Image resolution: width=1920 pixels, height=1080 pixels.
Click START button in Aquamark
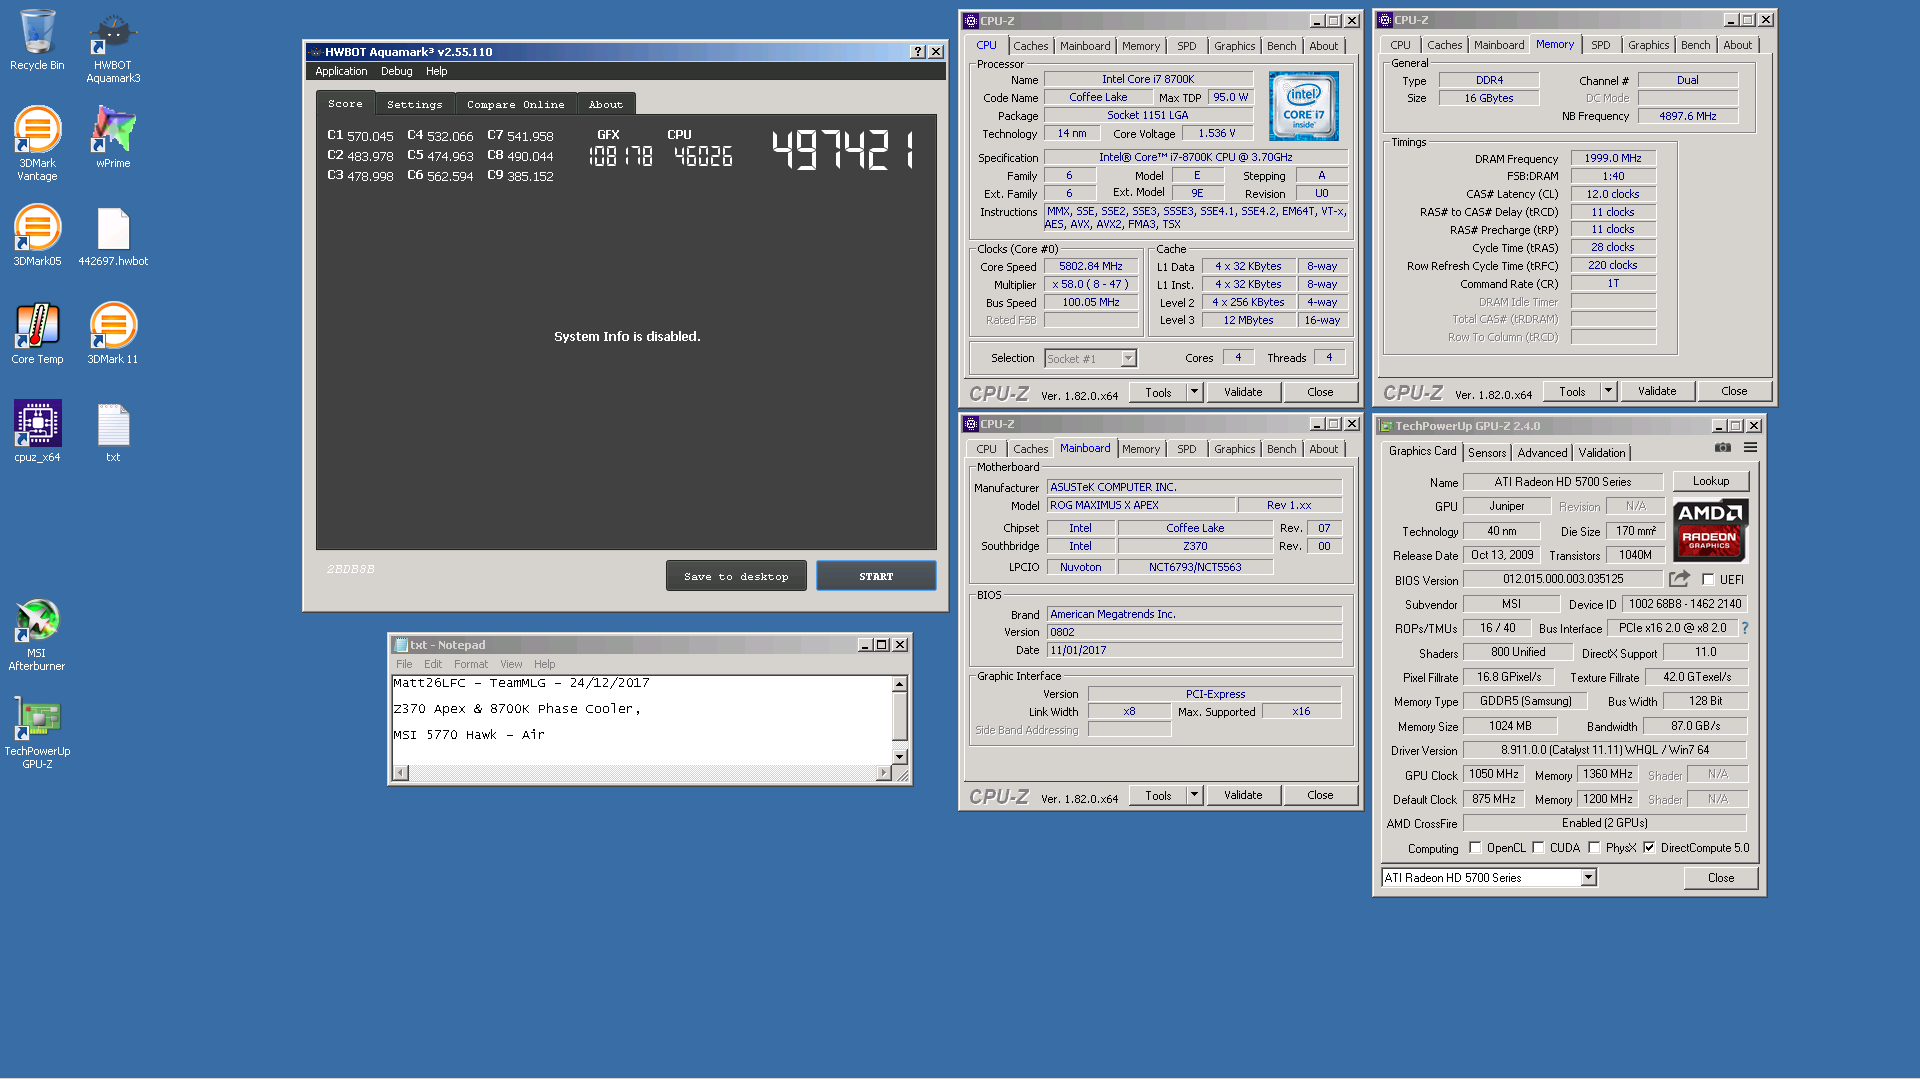click(x=876, y=576)
